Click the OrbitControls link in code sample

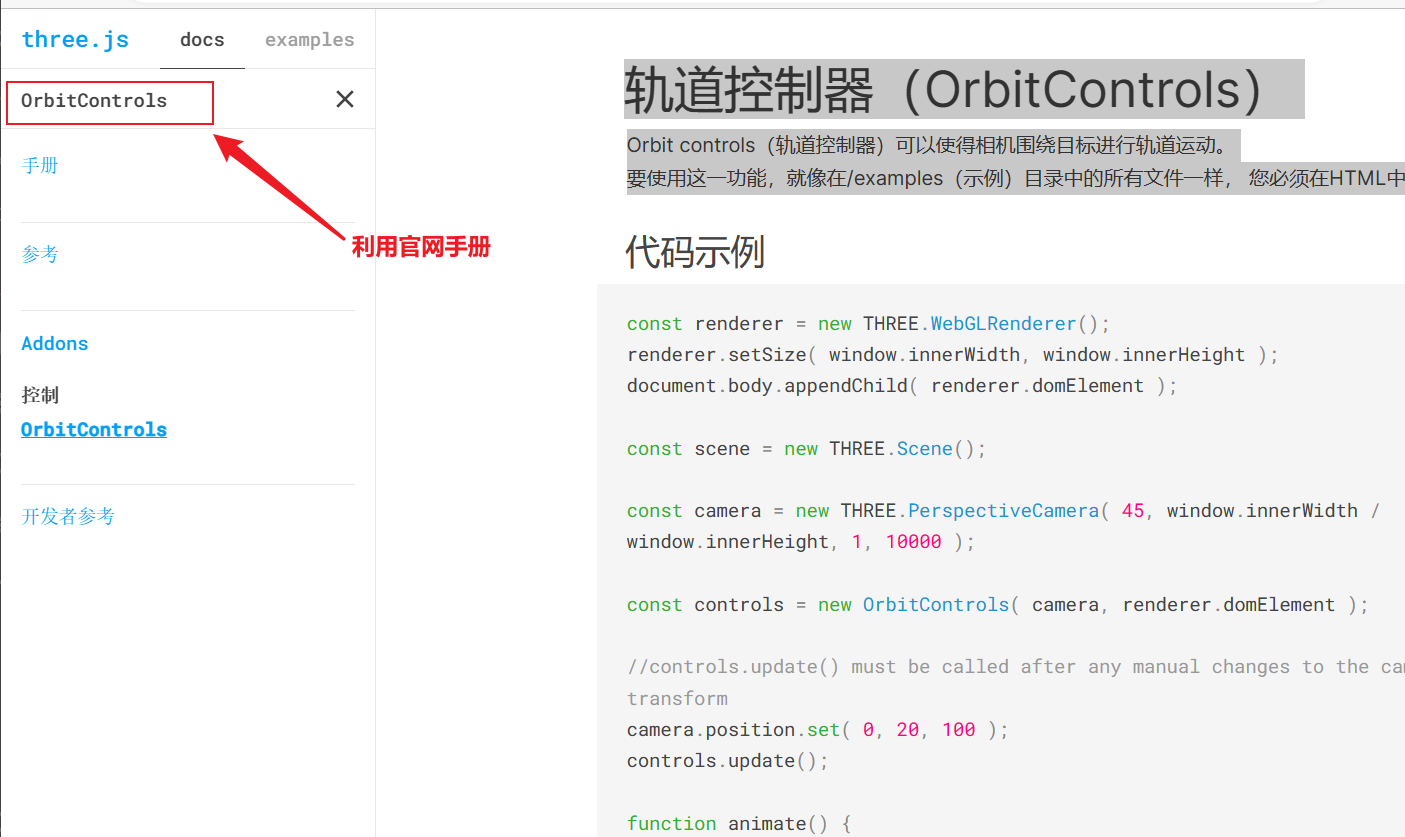click(936, 604)
